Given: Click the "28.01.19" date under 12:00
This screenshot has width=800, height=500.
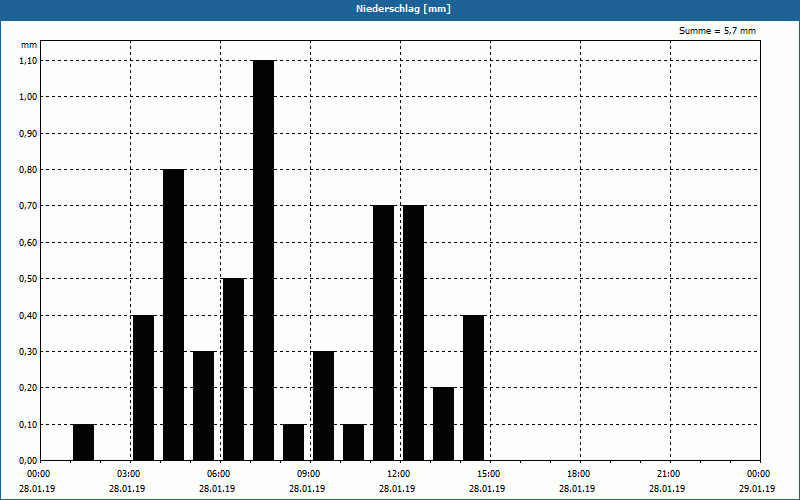Looking at the screenshot, I should coord(397,488).
